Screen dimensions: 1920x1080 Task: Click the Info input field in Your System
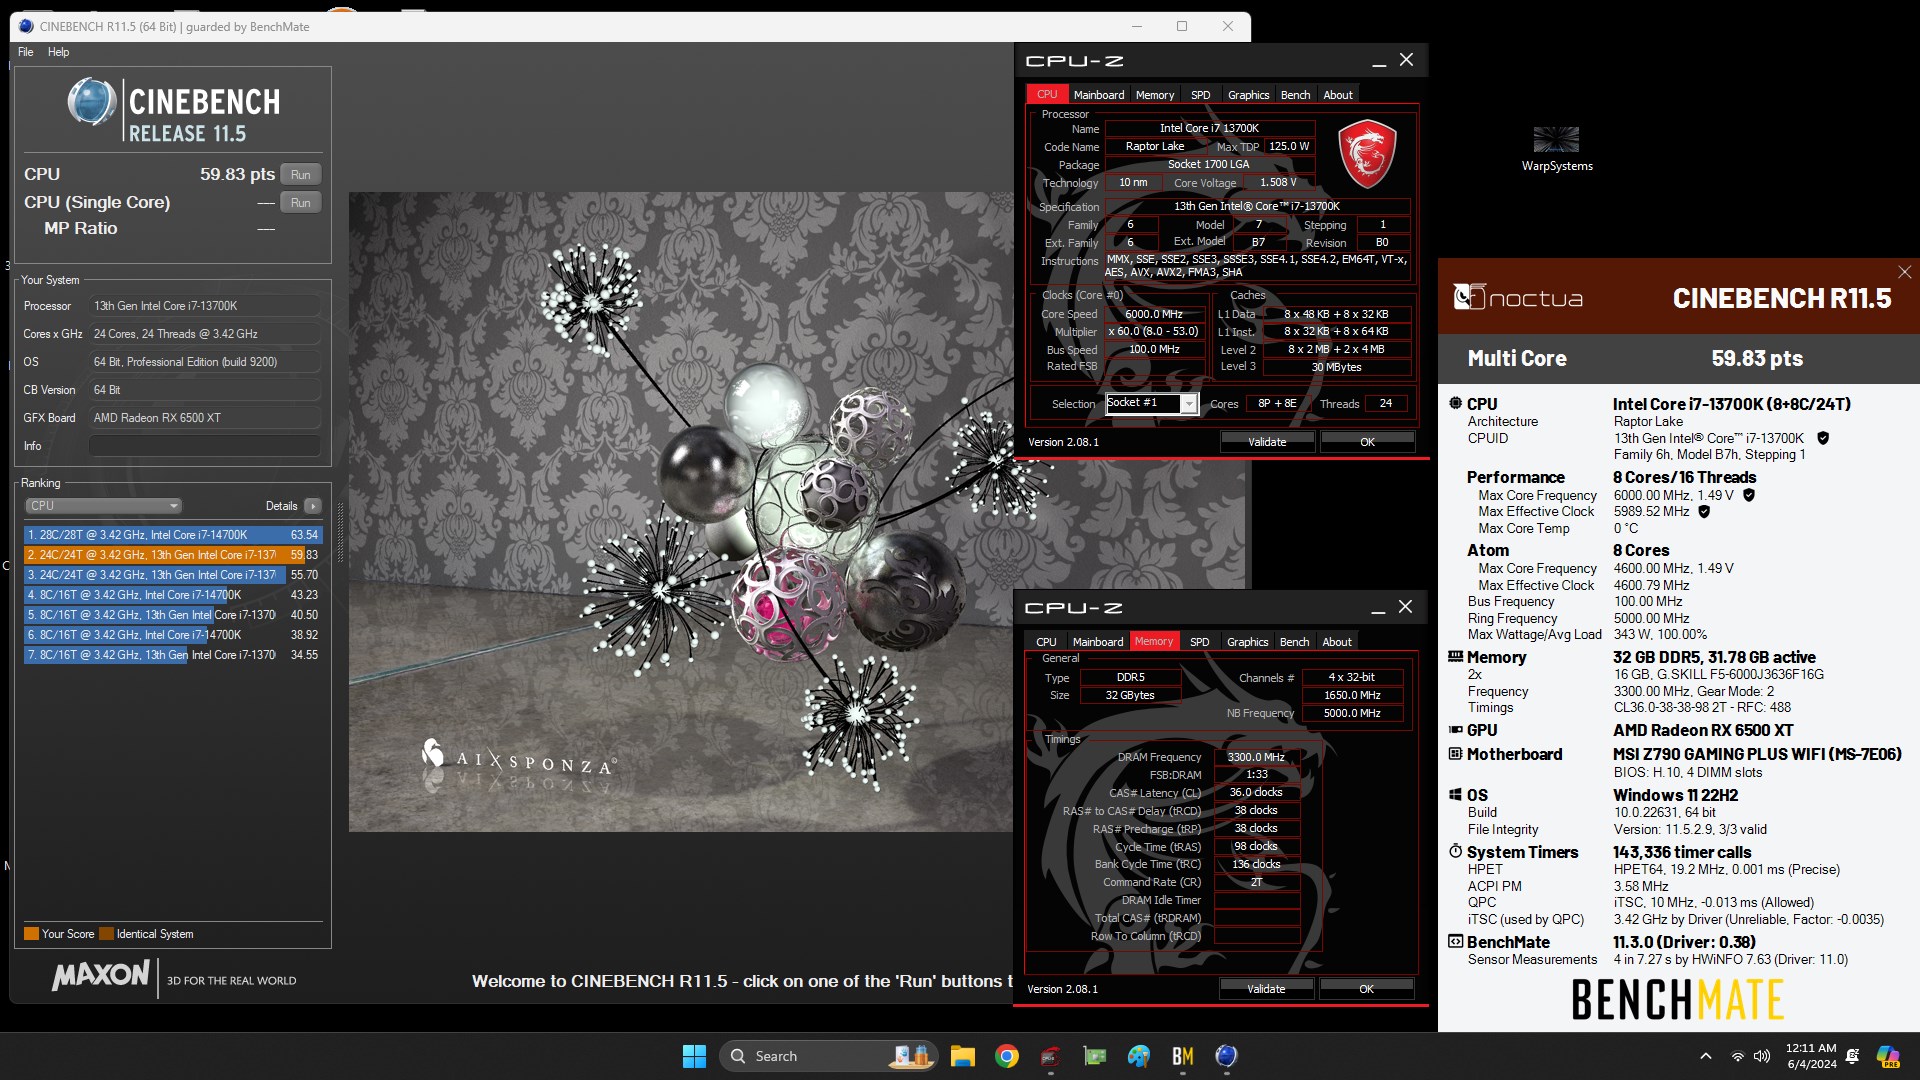click(205, 446)
